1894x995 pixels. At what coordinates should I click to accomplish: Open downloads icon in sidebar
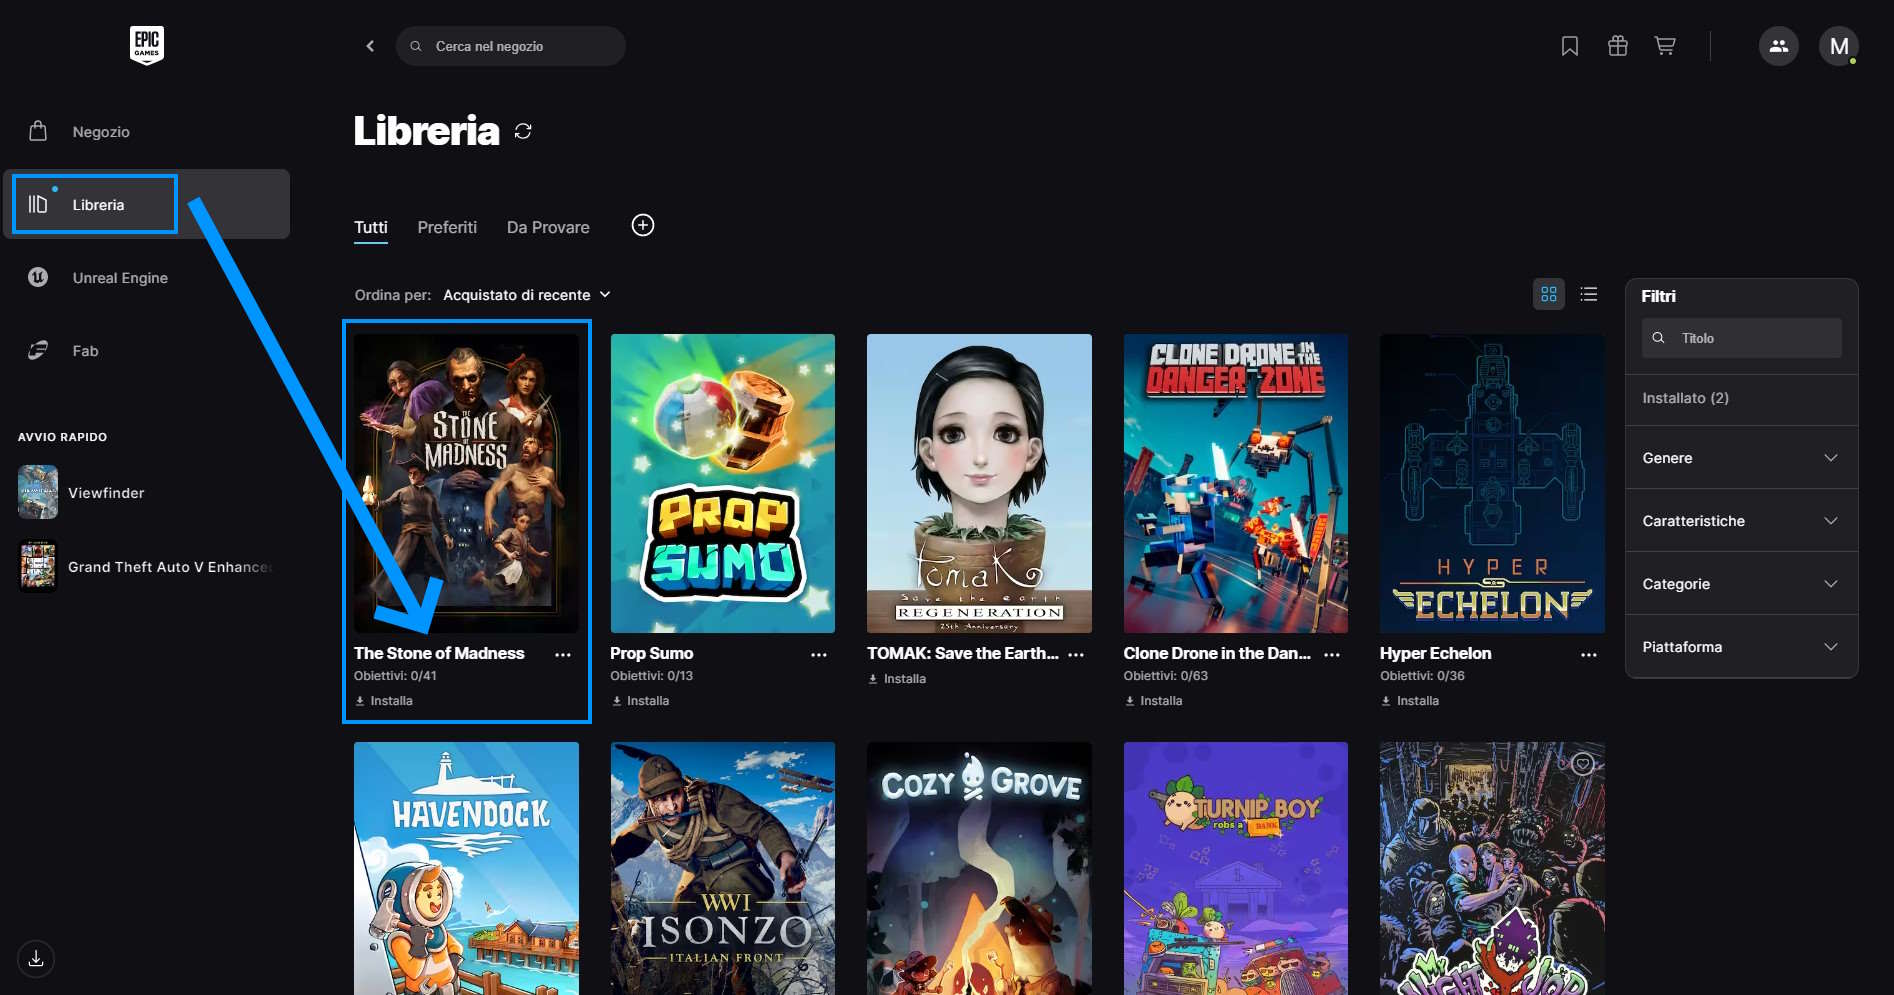point(36,958)
